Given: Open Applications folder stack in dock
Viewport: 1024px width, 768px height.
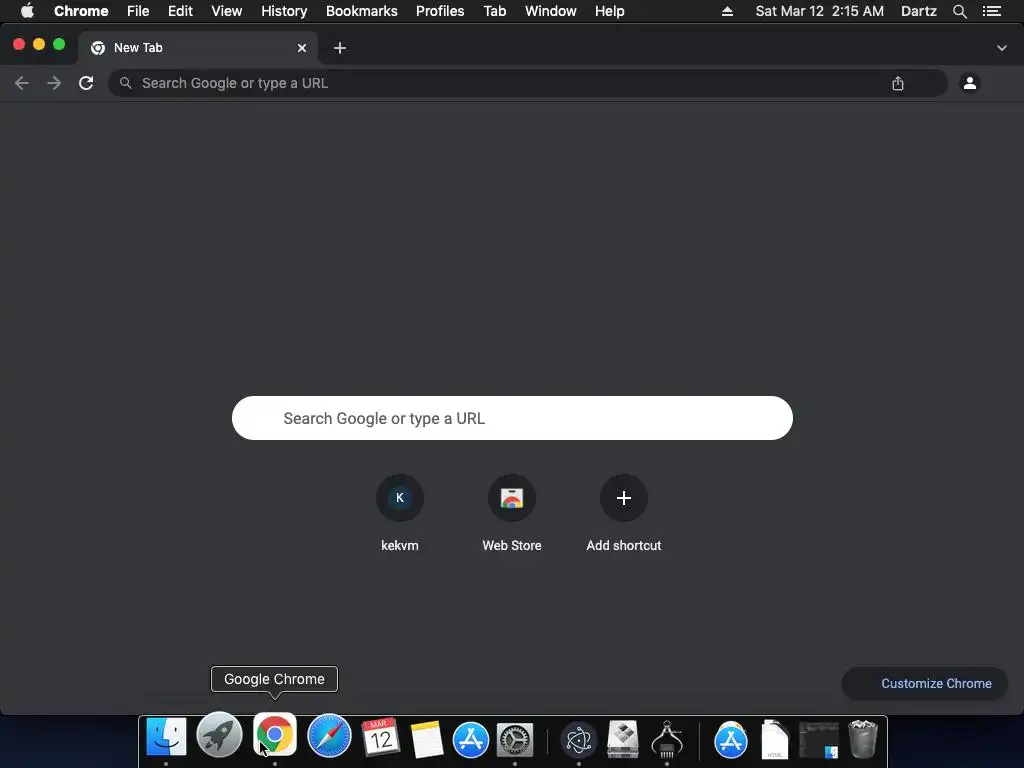Looking at the screenshot, I should (731, 740).
